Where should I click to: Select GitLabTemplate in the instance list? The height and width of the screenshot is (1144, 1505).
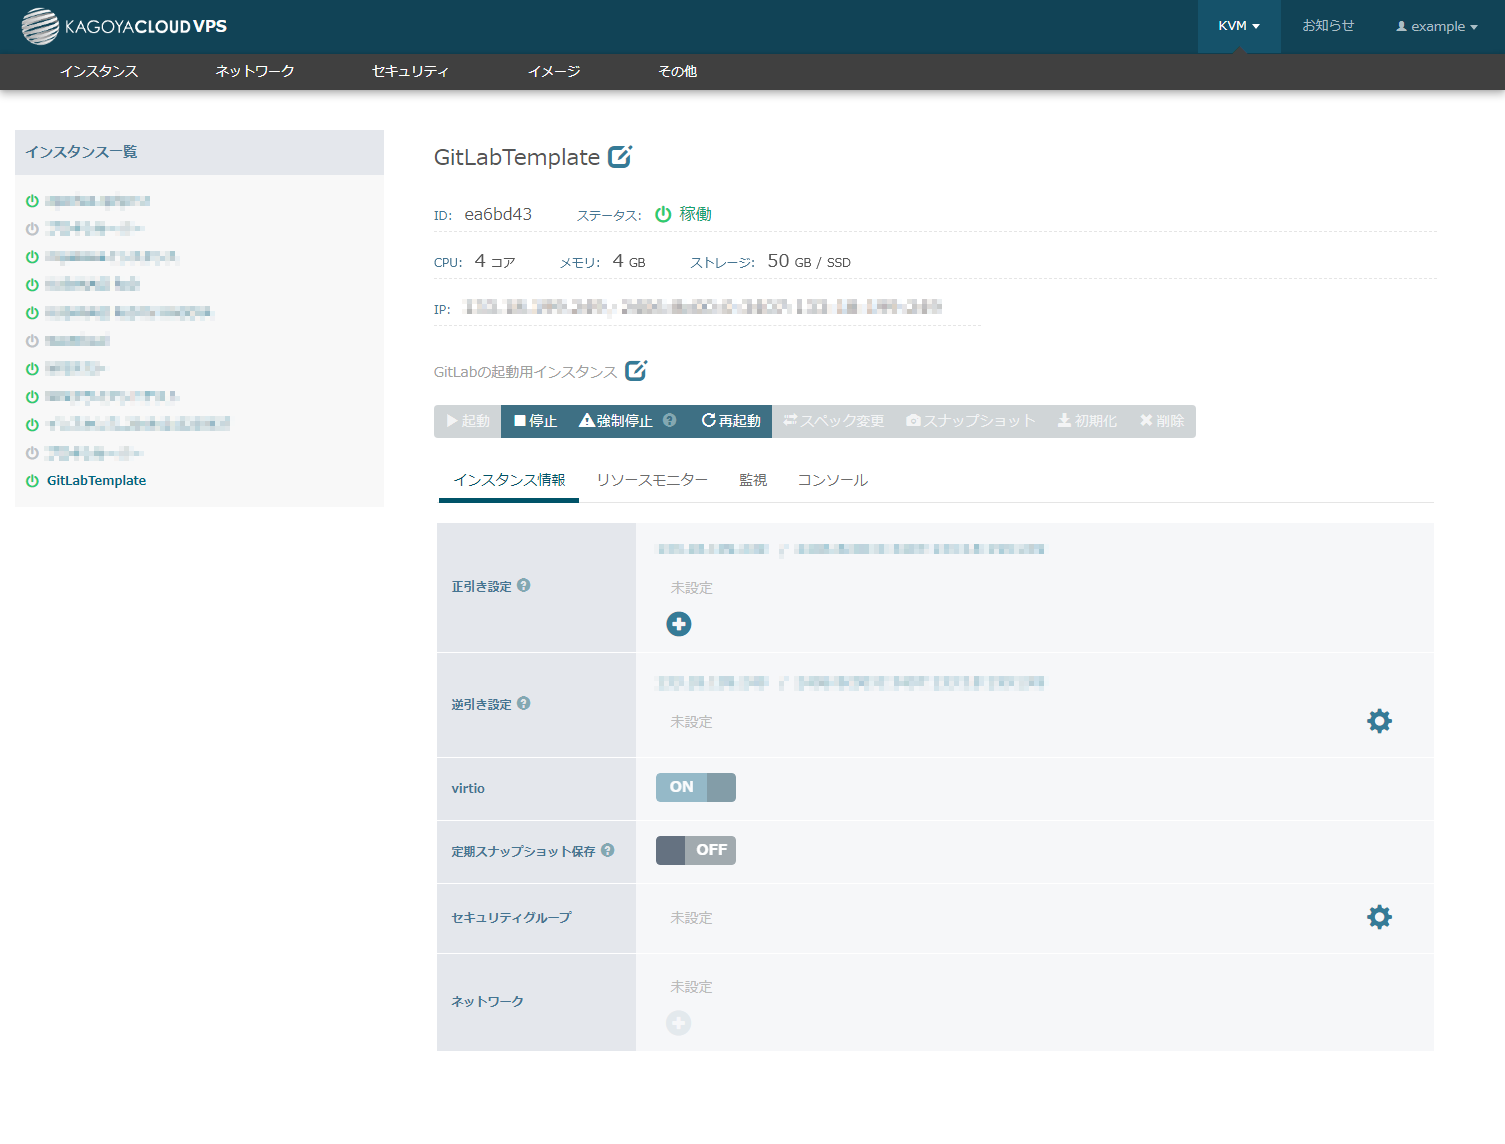[x=96, y=481]
